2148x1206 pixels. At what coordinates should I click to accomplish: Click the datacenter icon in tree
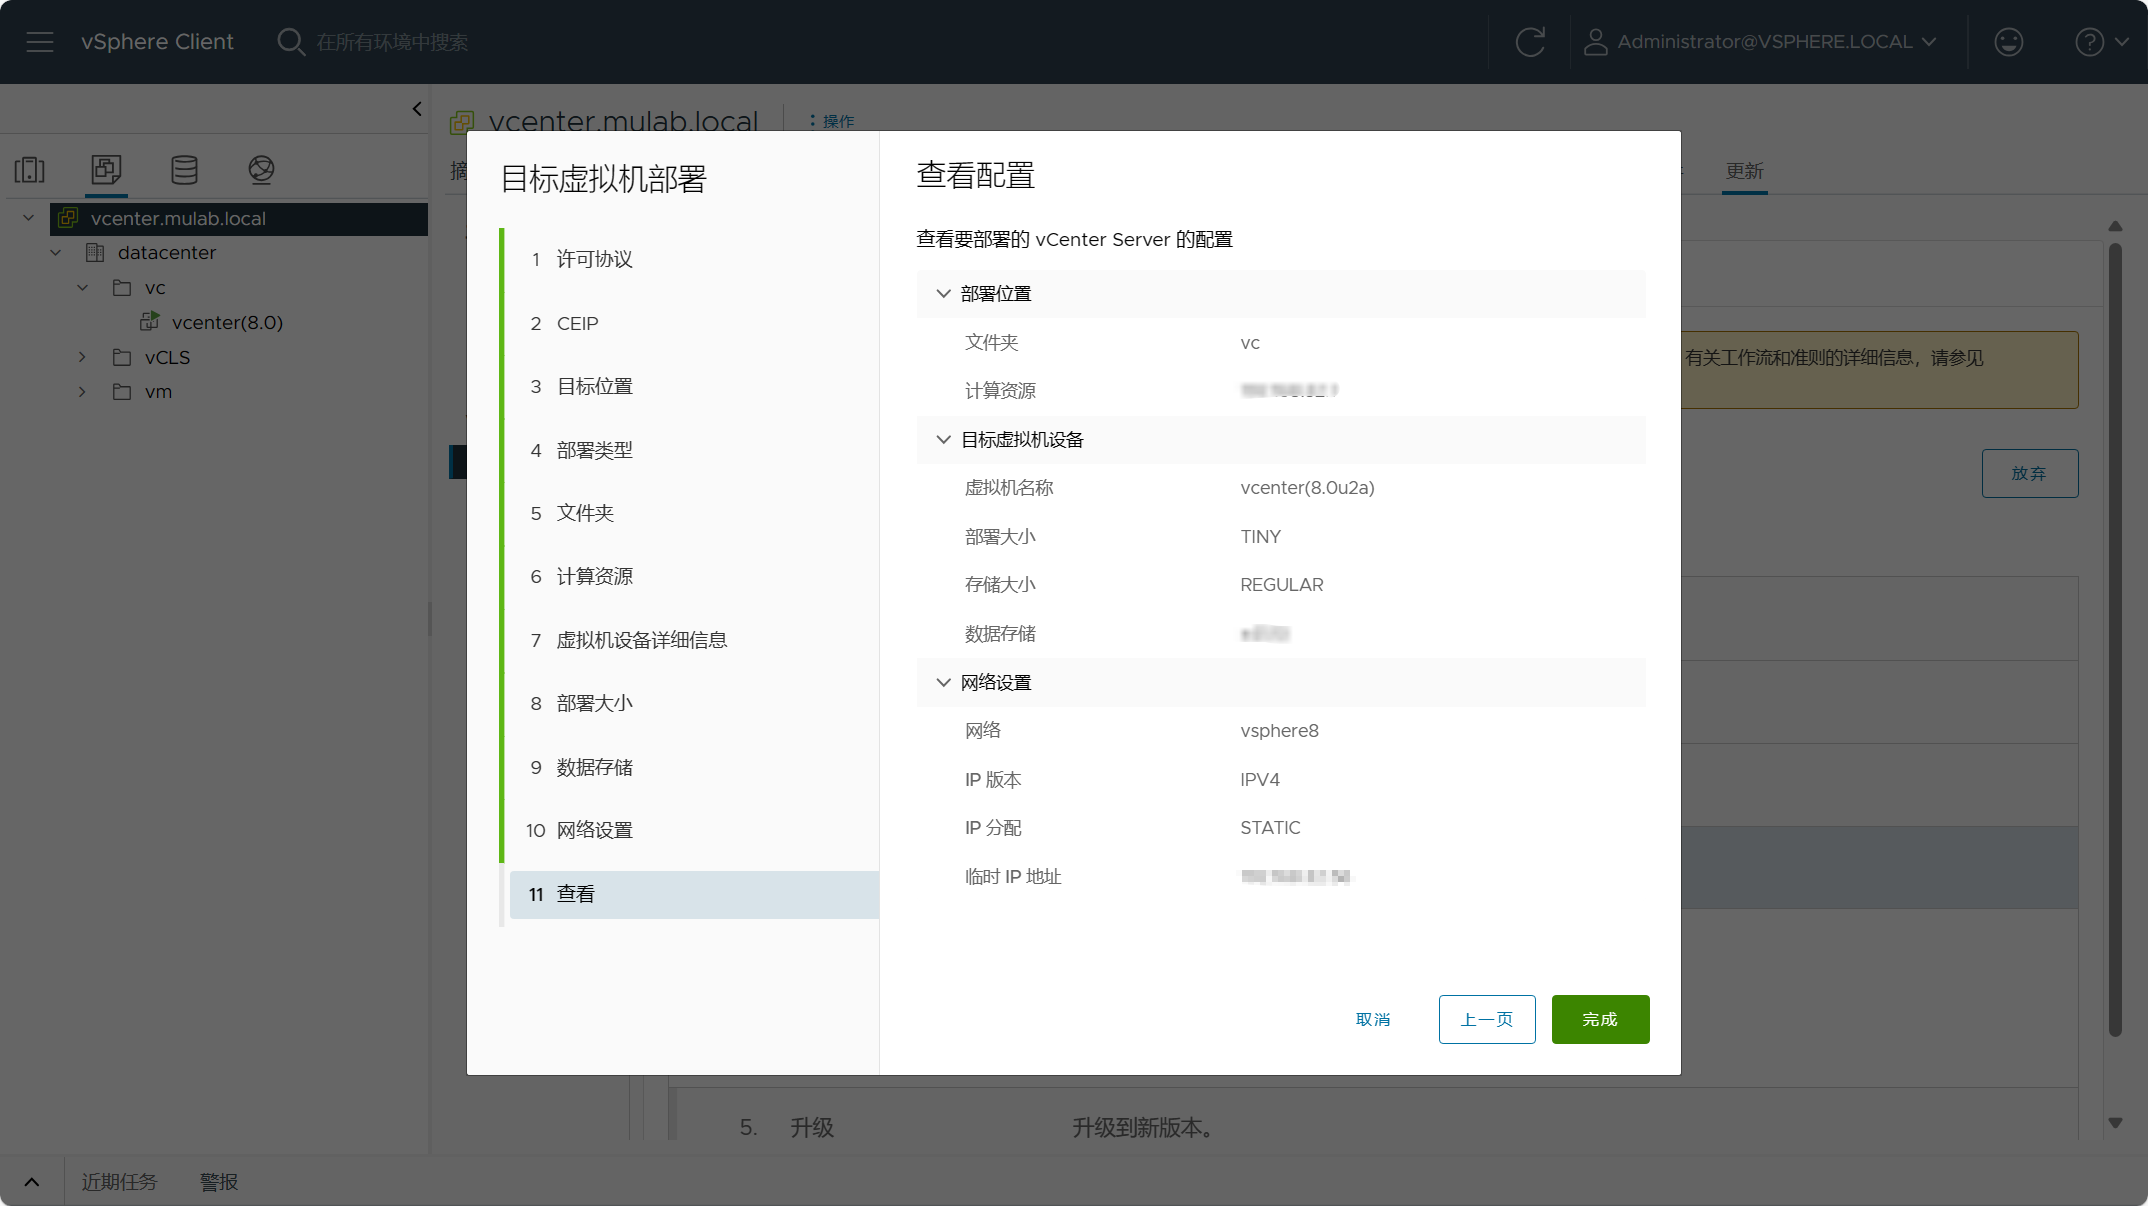pos(95,253)
